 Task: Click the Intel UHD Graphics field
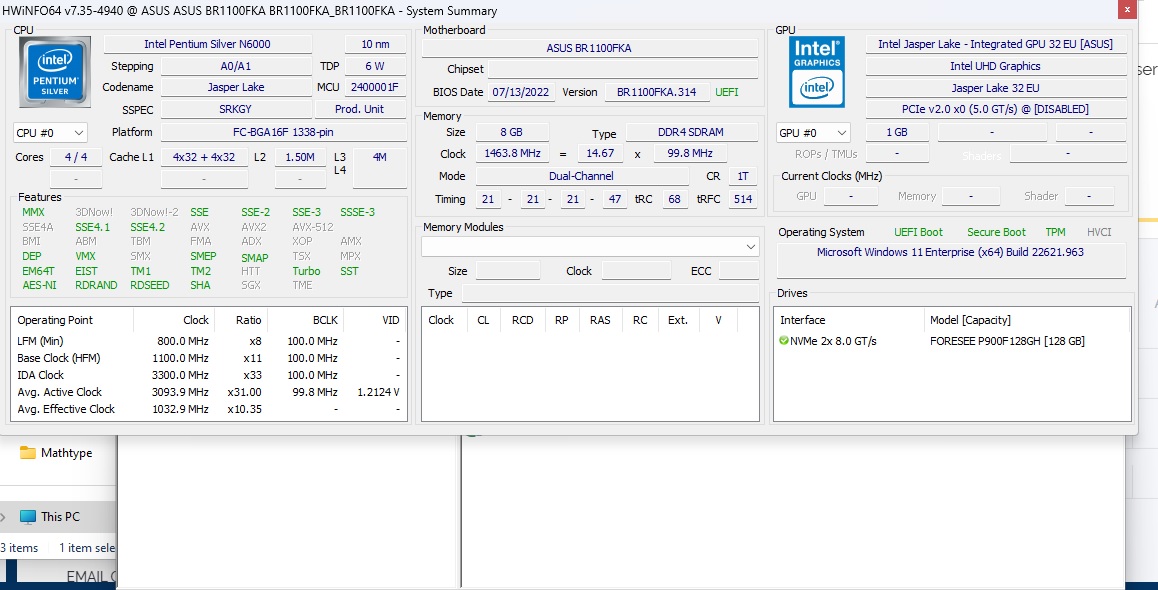coord(996,66)
